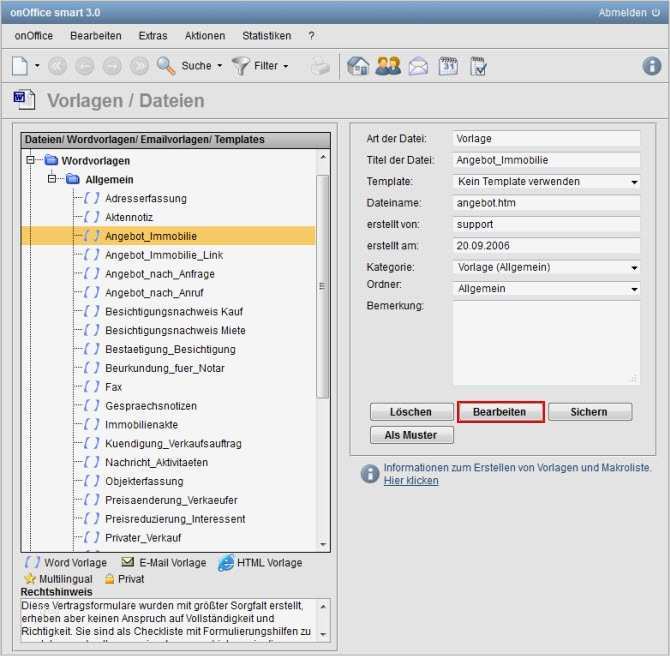Open the Aktionen menu

click(205, 36)
